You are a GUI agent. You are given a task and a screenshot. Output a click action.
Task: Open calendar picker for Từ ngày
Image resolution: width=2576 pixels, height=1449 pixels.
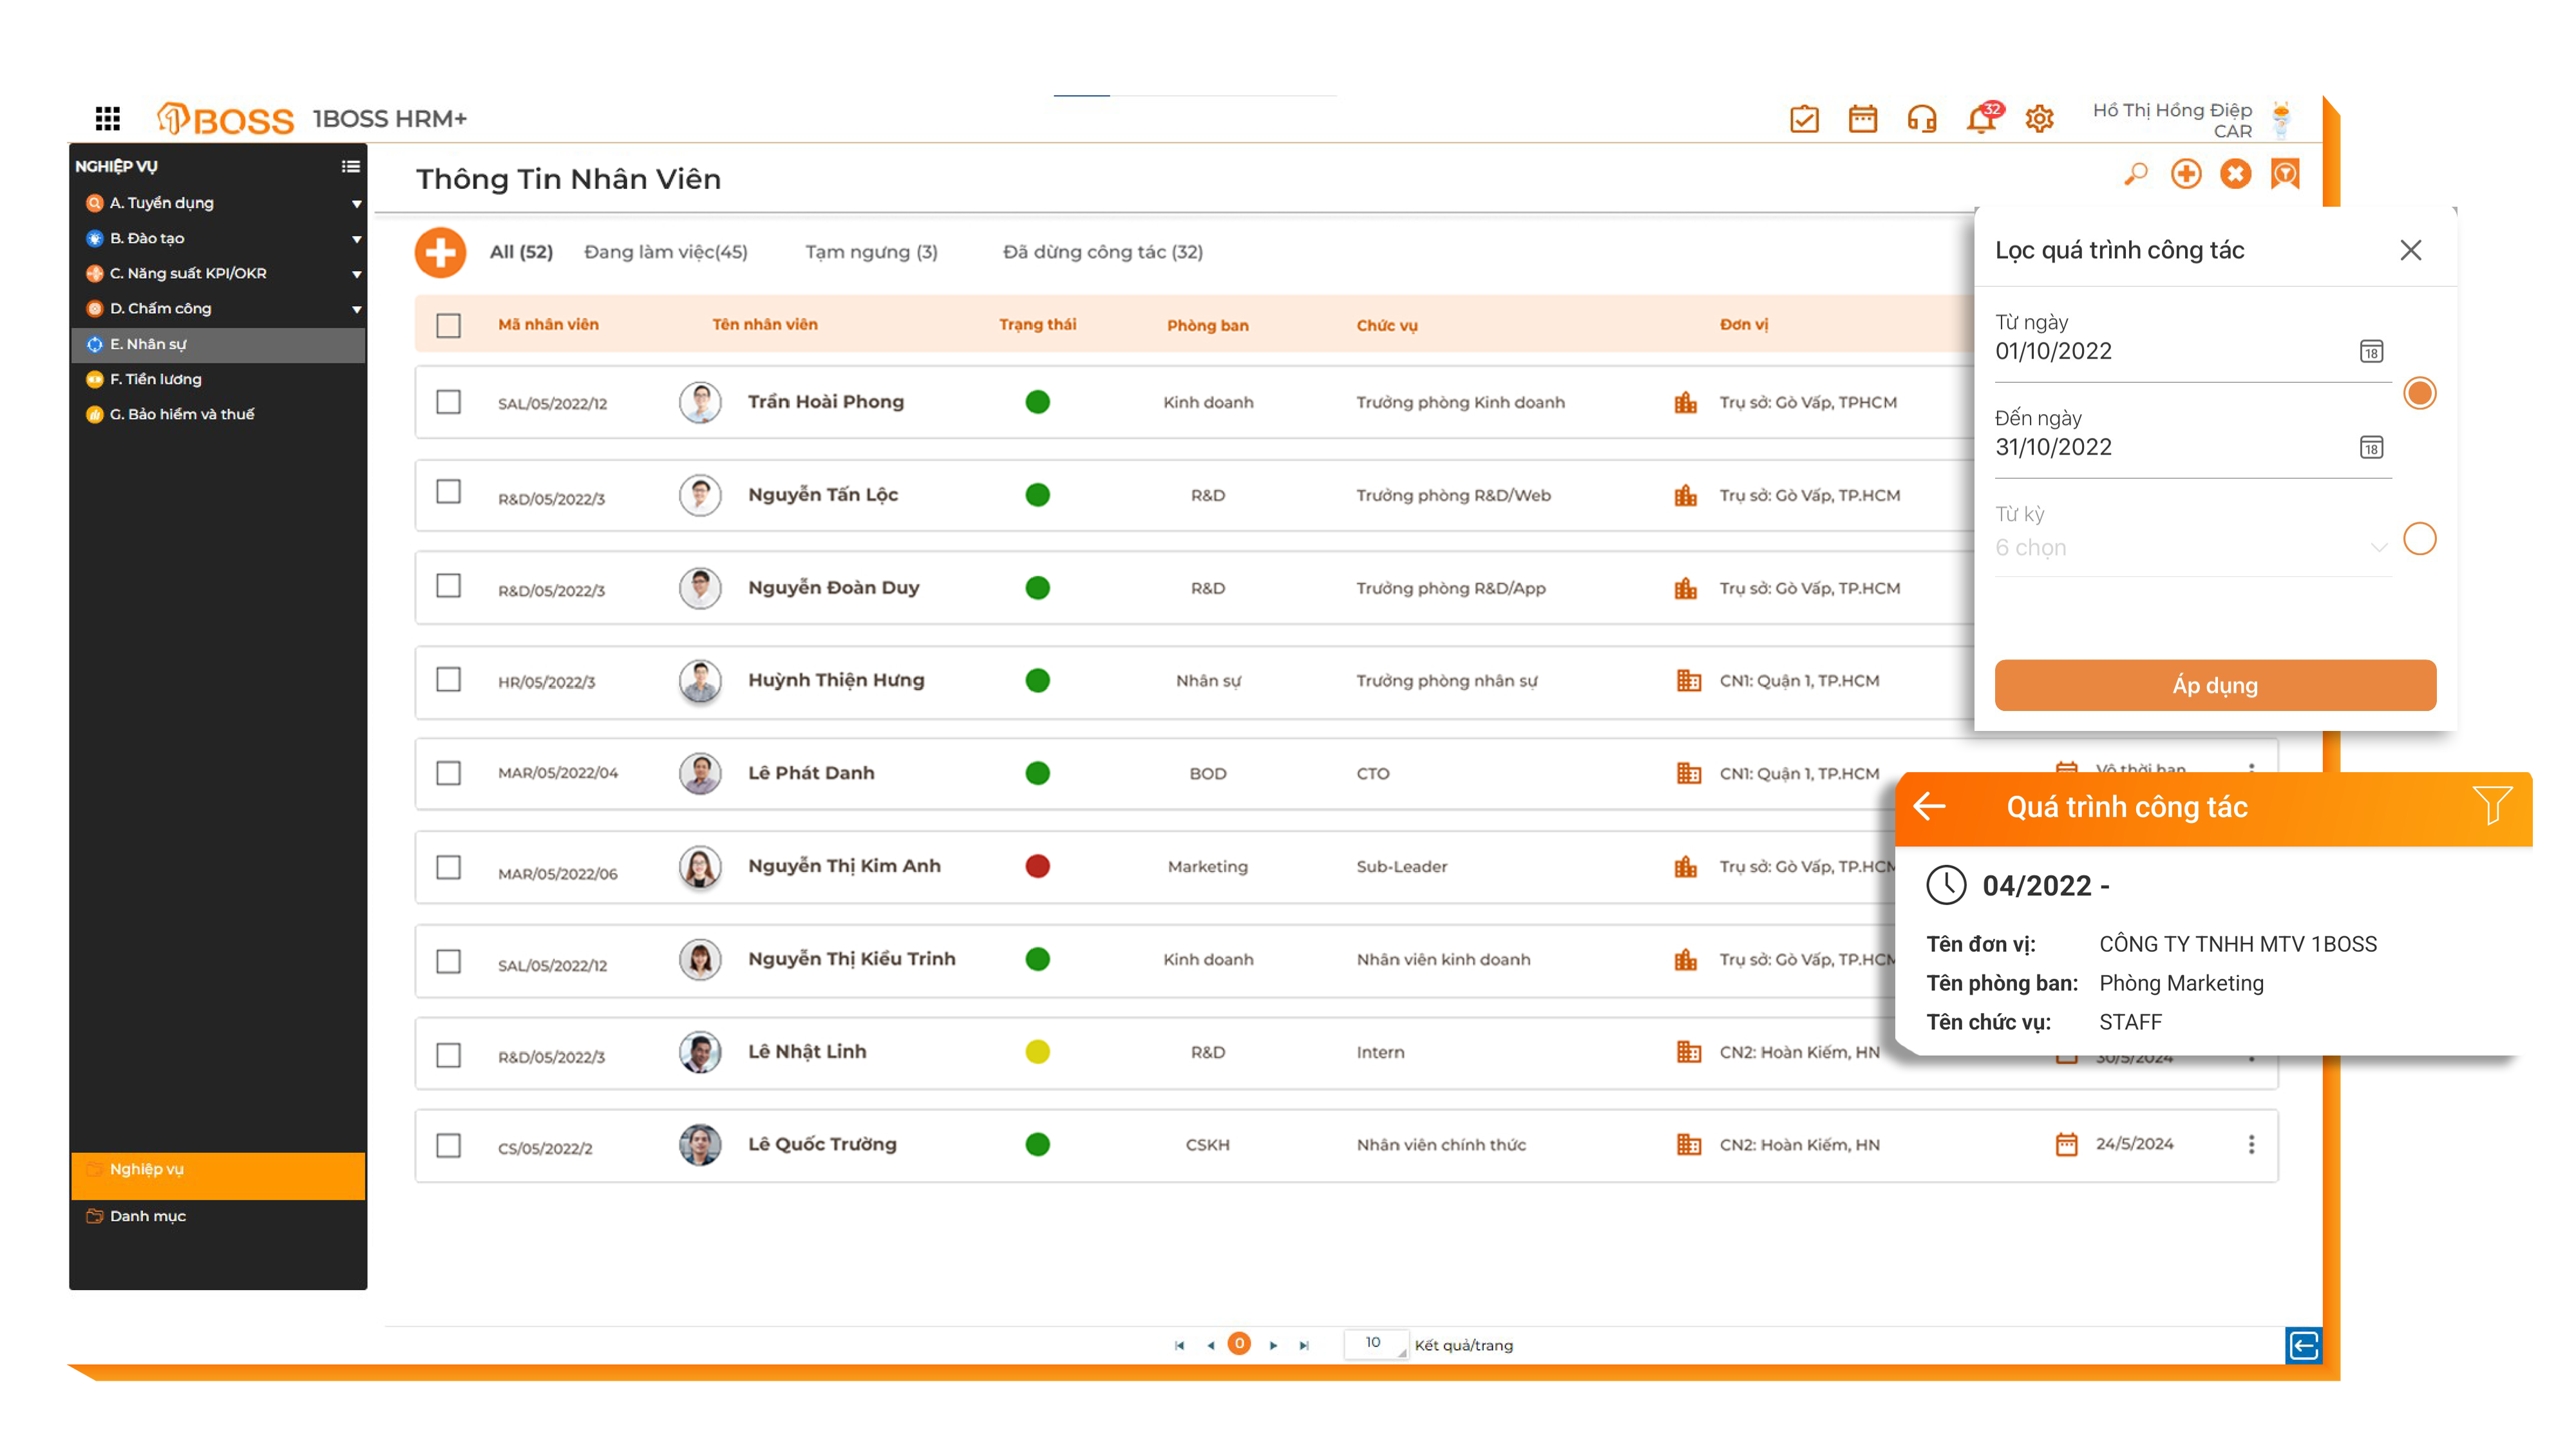[2371, 351]
